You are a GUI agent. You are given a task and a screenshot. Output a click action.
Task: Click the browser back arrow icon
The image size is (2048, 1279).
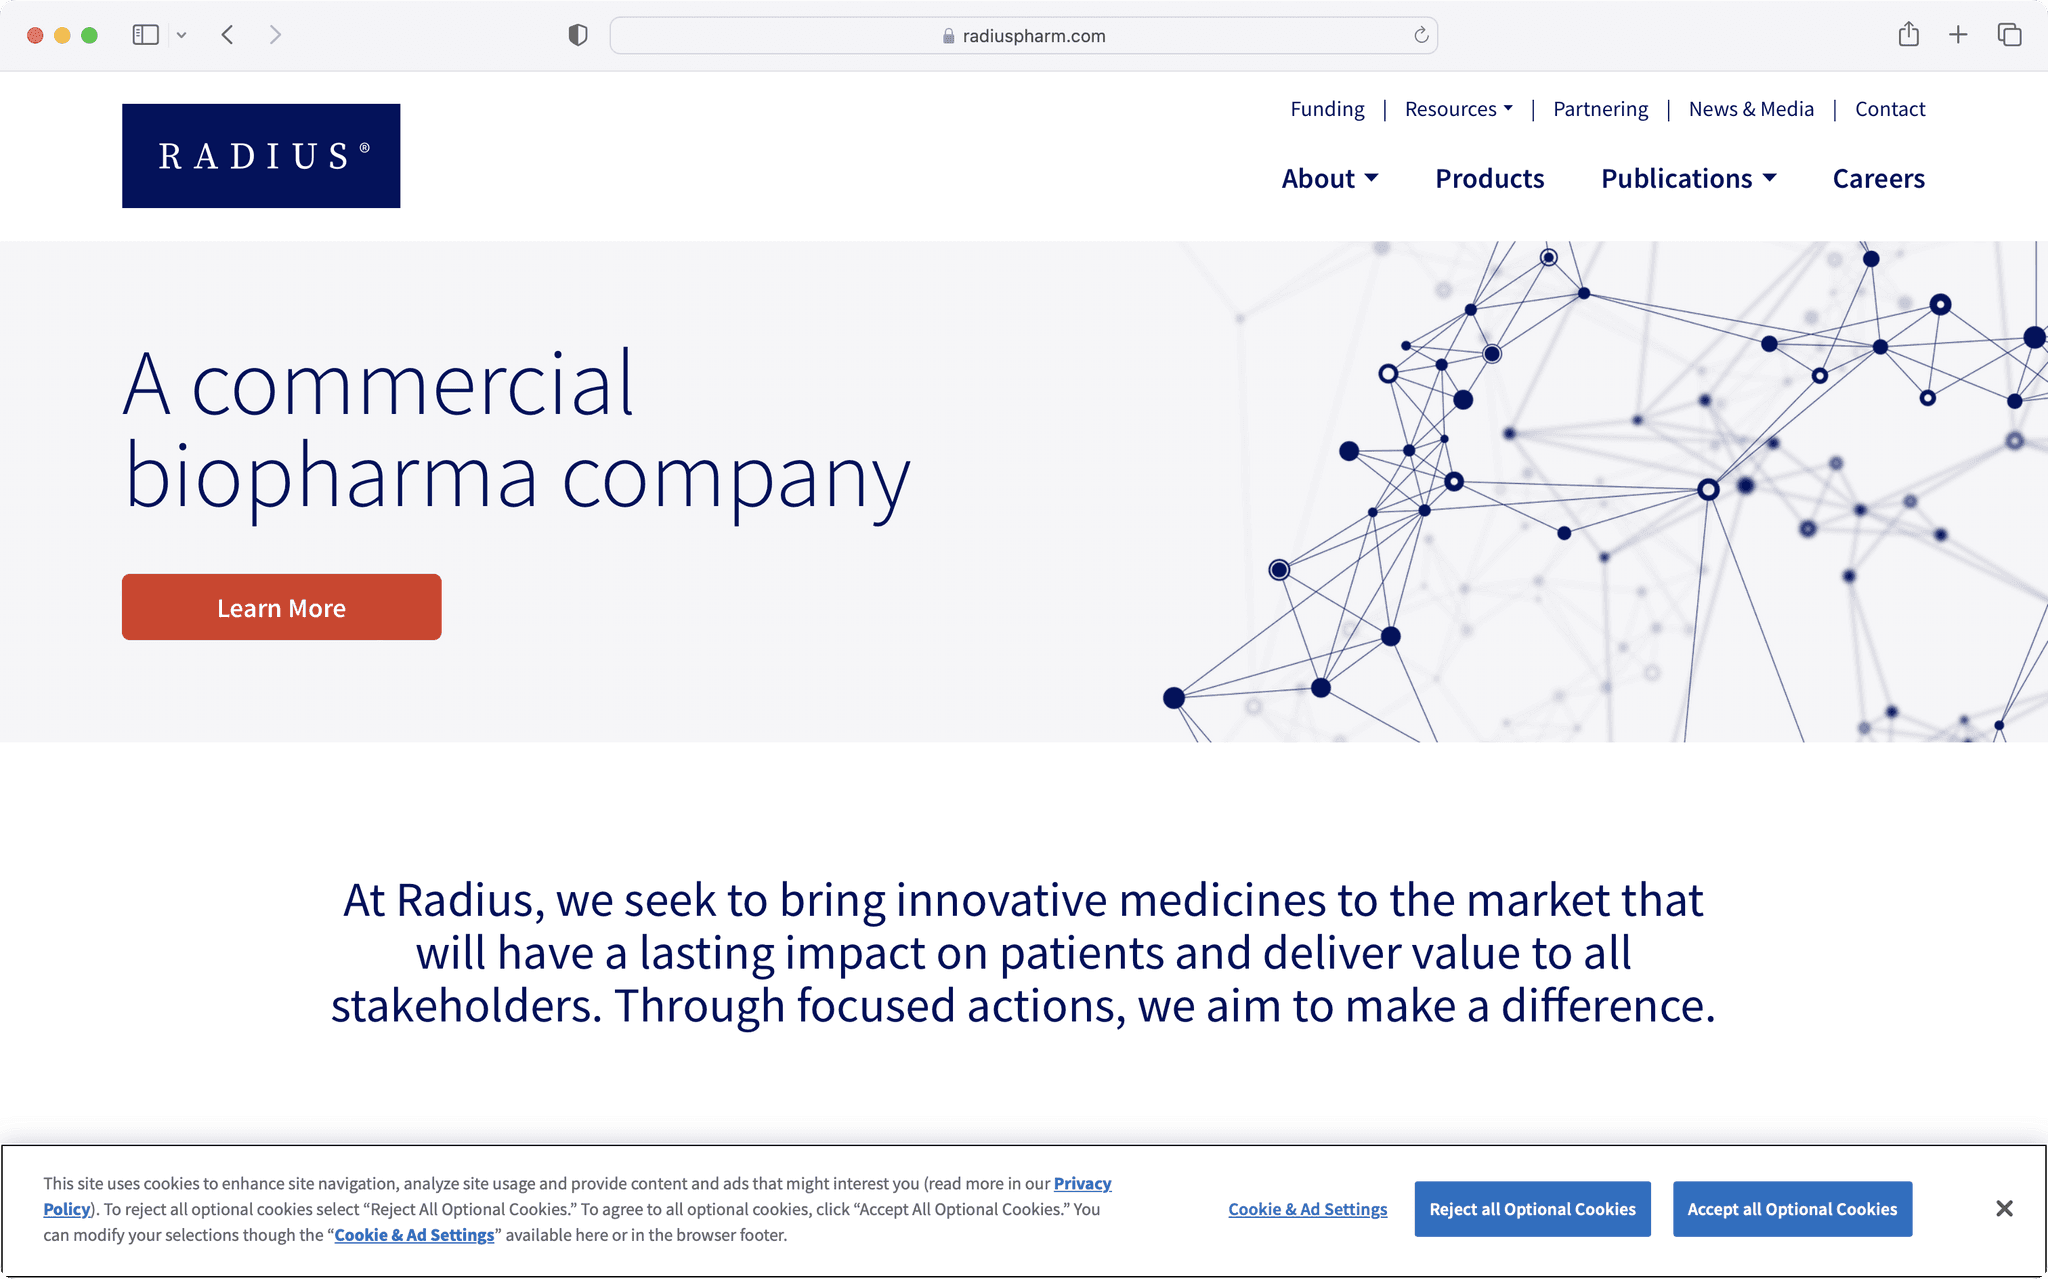click(227, 34)
